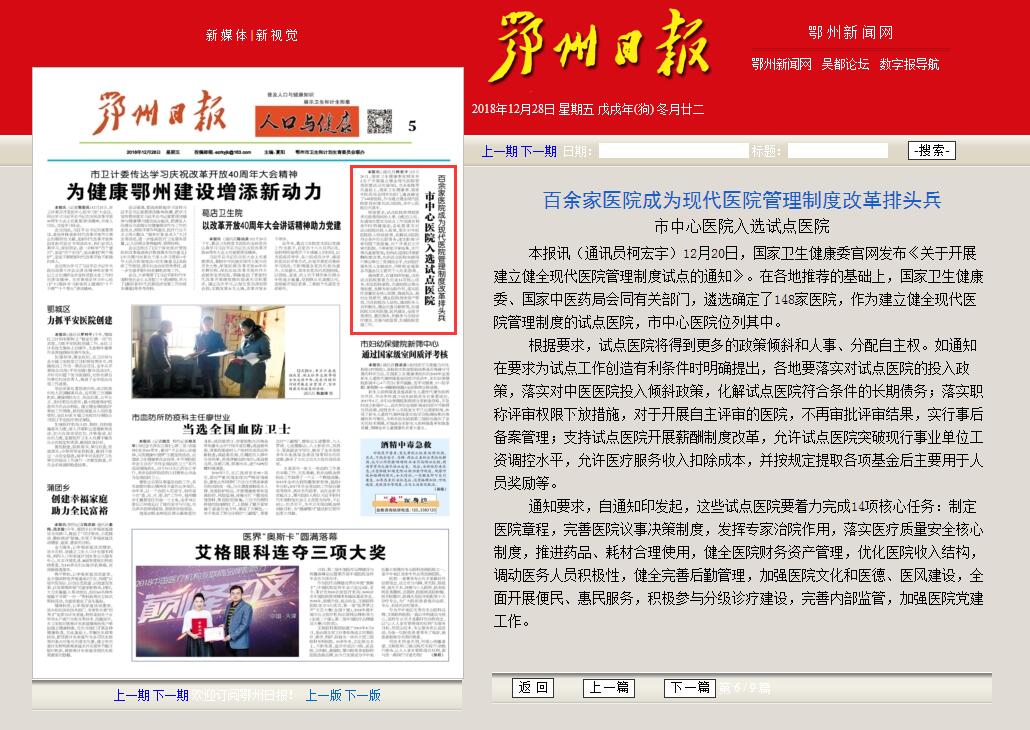Image resolution: width=1030 pixels, height=730 pixels.
Task: Click the 新媒体 text in the banner
Action: [x=226, y=35]
